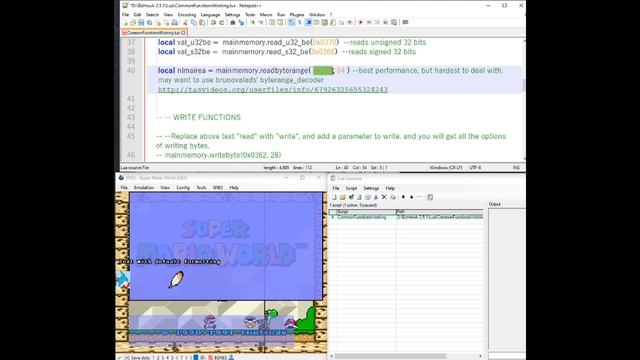Open BizHawk SNES menu
This screenshot has width=640, height=360.
point(218,188)
